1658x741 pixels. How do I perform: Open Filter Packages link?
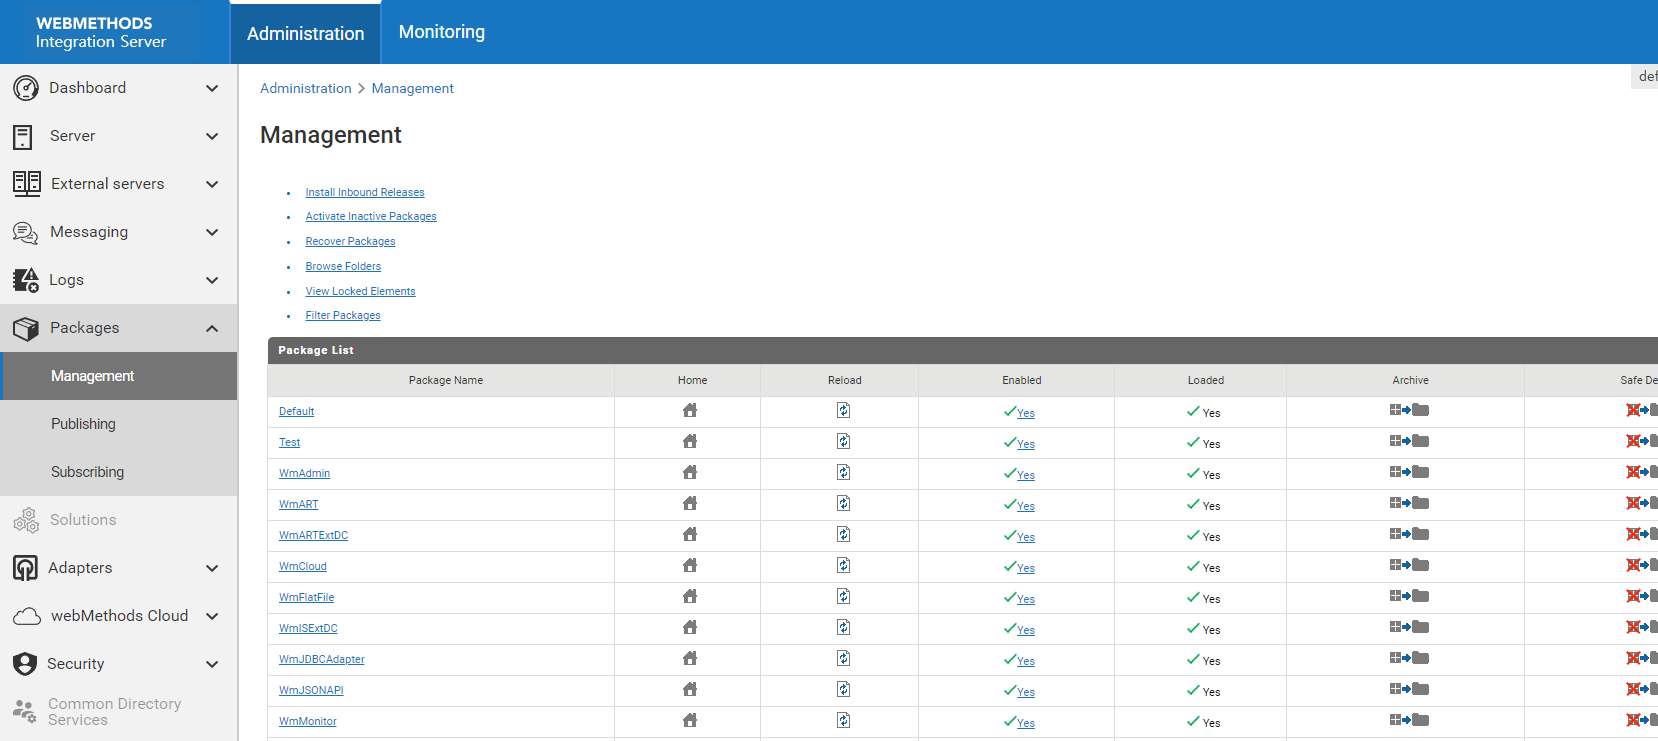343,315
